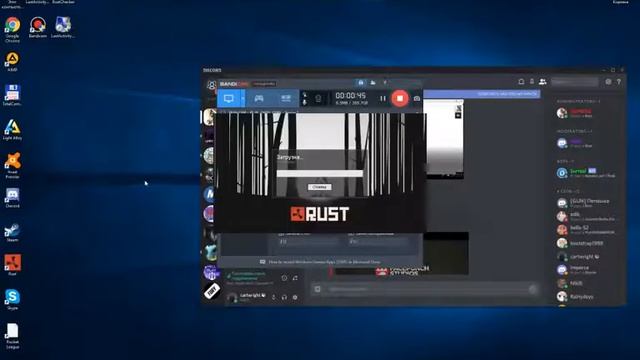Open Bandicam video folder tab icon

click(373, 83)
